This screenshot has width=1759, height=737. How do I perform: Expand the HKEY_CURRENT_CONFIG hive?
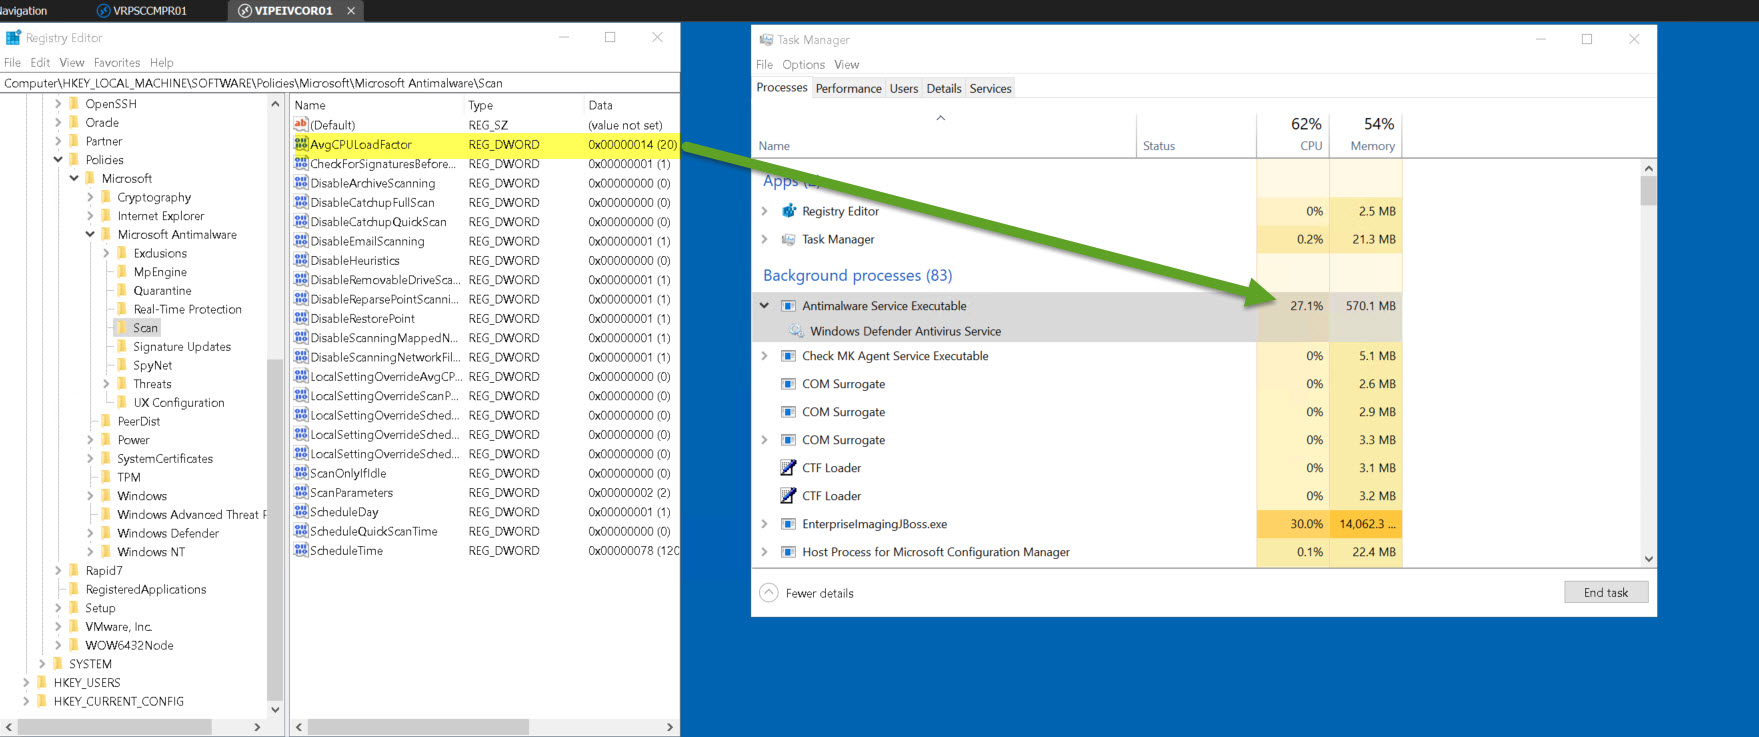coord(26,702)
